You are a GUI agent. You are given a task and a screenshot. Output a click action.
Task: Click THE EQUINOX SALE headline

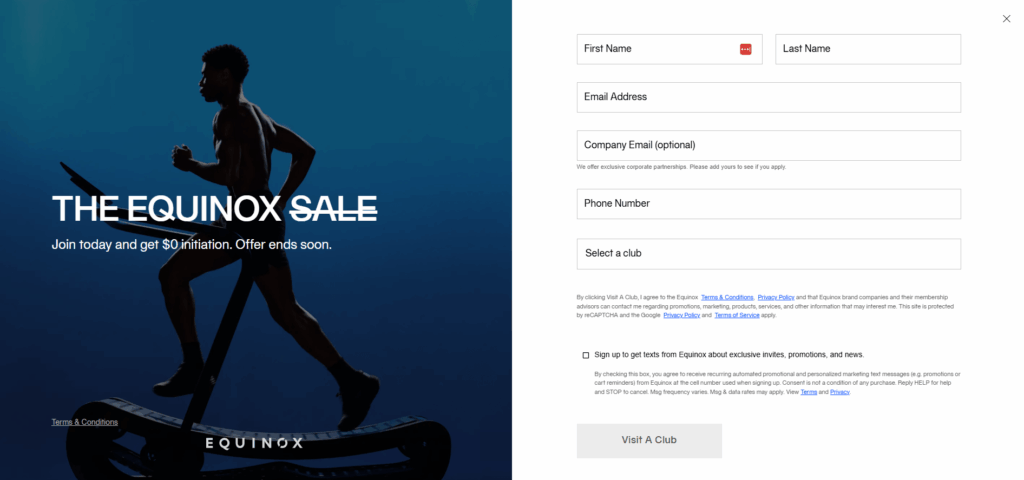tap(214, 209)
